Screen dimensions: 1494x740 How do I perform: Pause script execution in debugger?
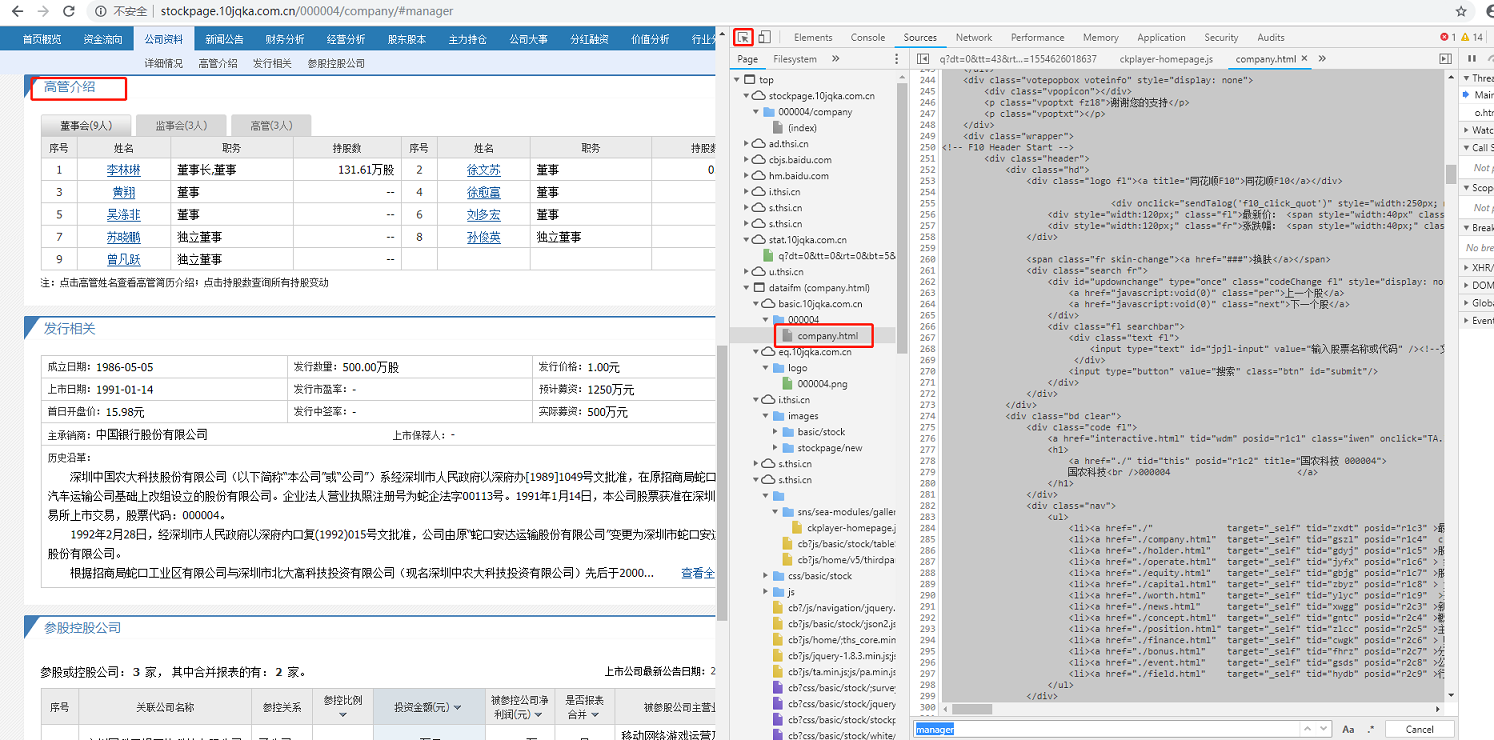(1471, 59)
